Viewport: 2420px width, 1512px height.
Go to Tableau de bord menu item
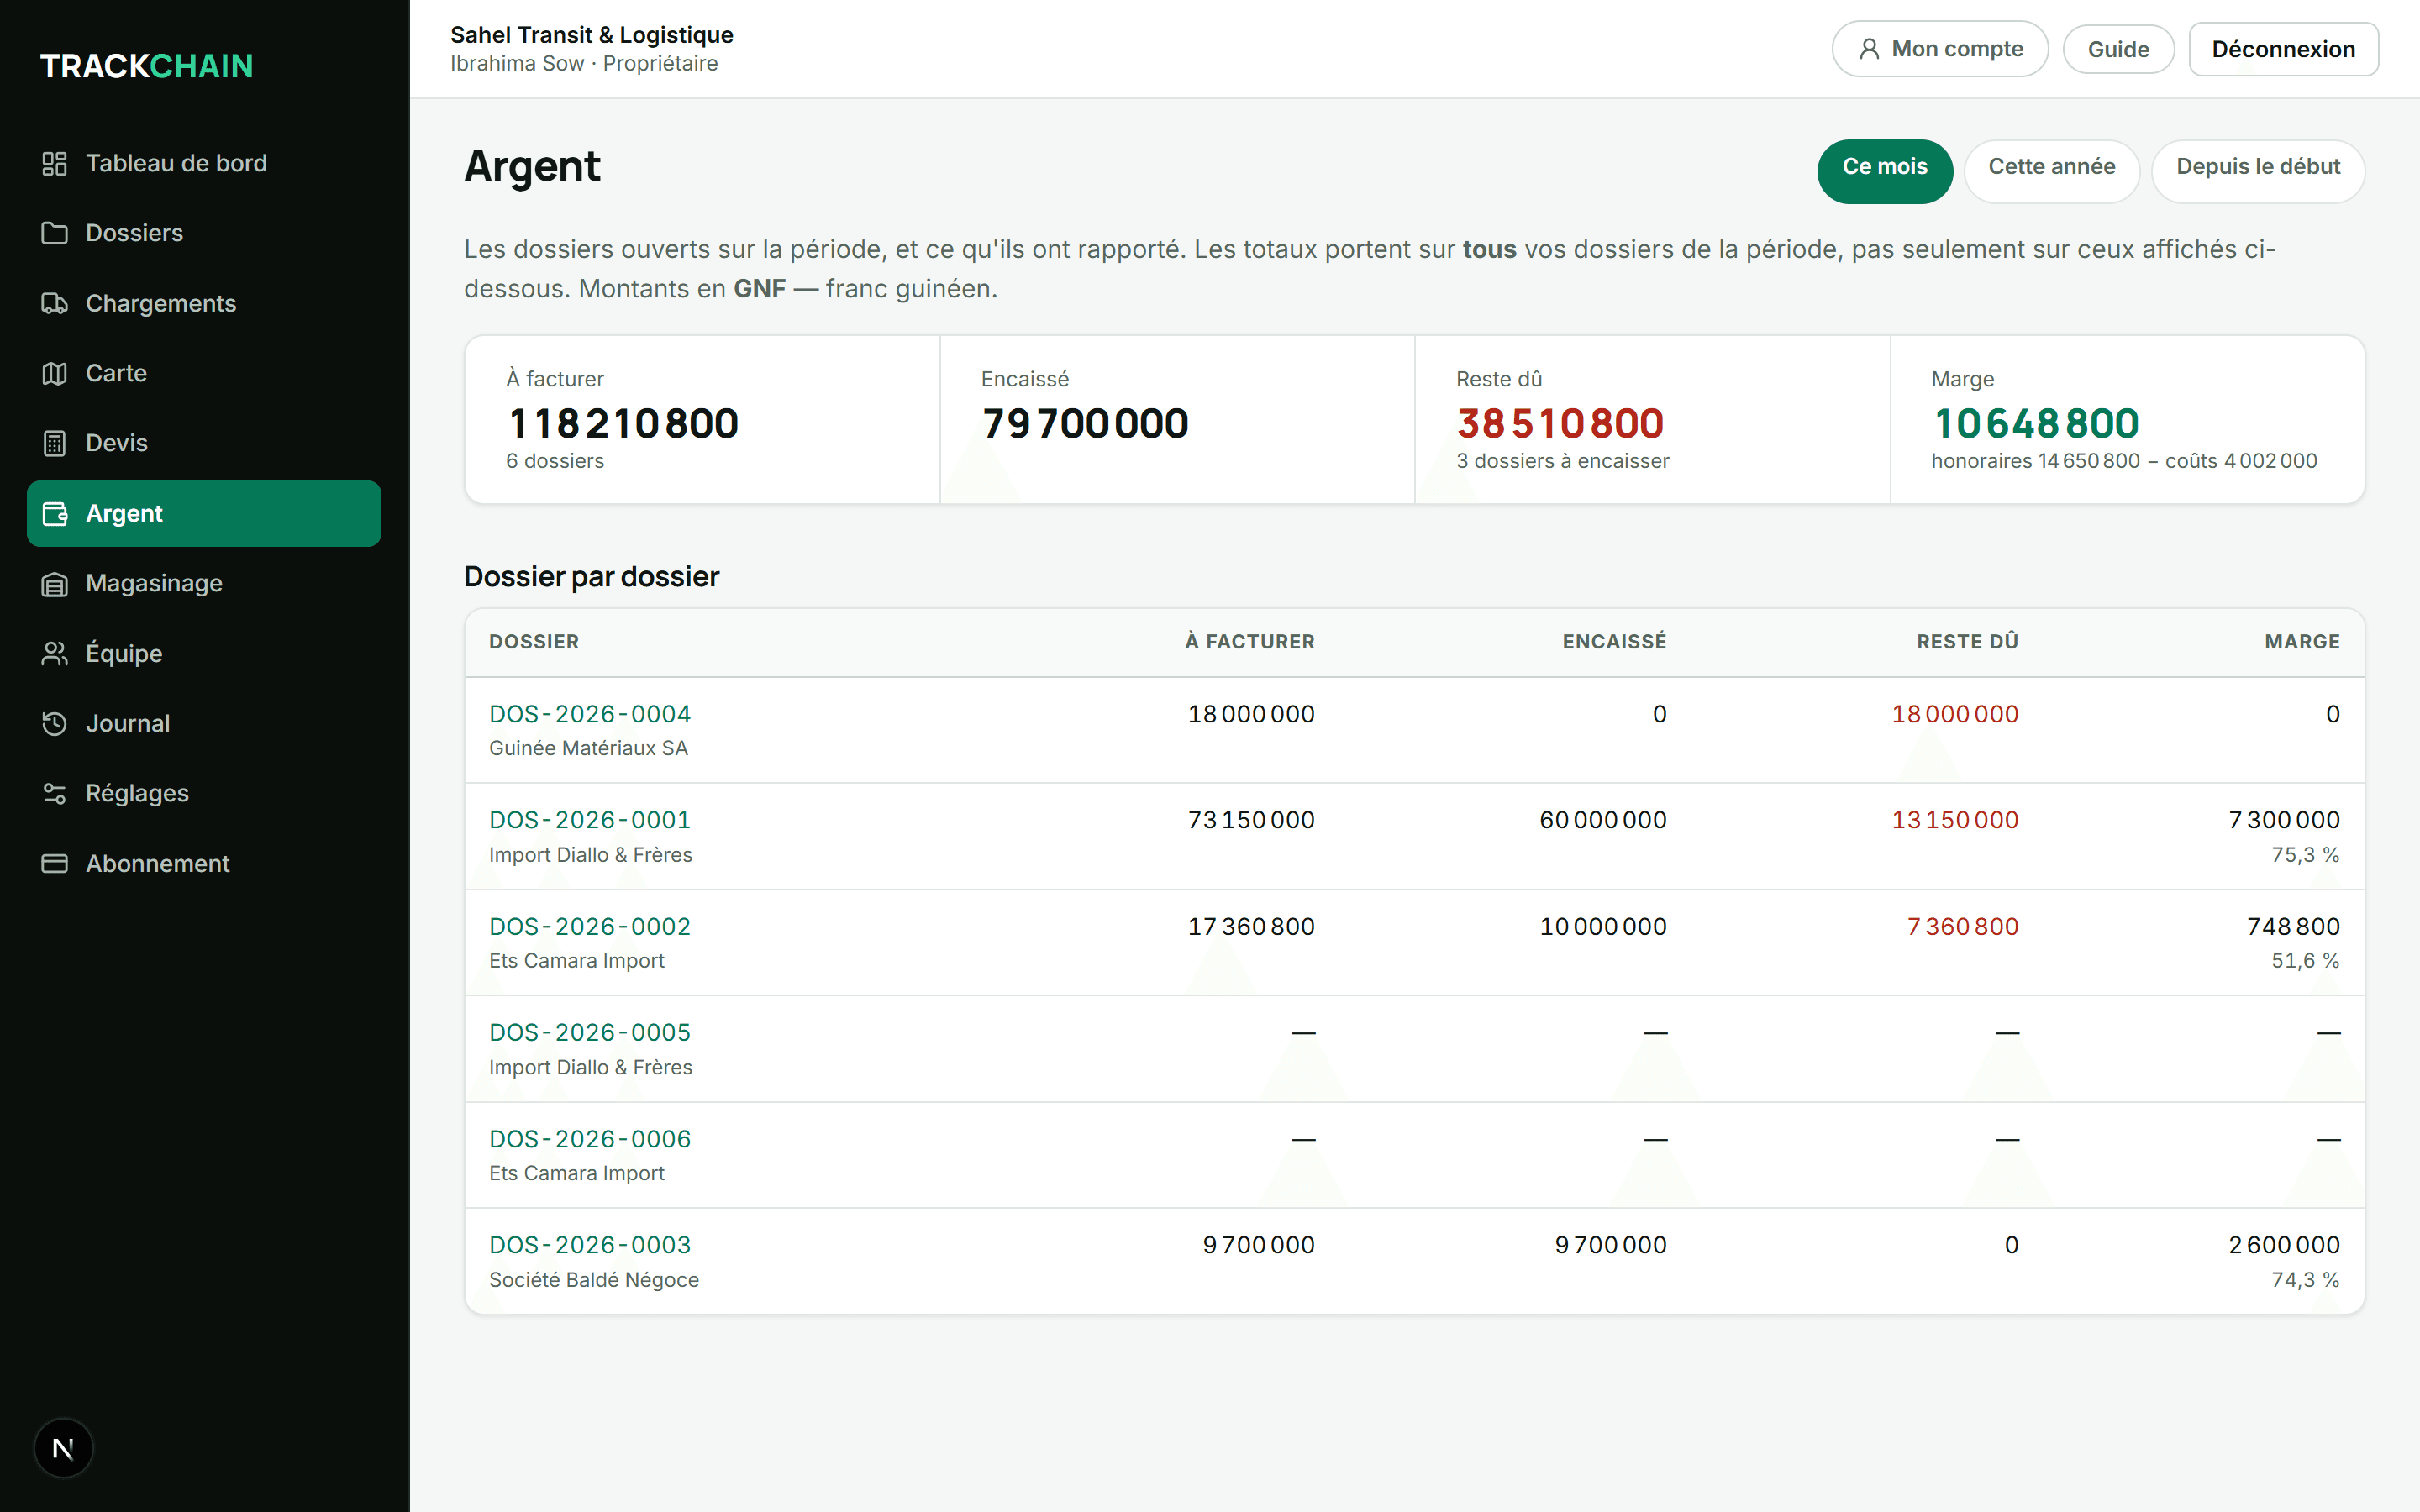(204, 163)
